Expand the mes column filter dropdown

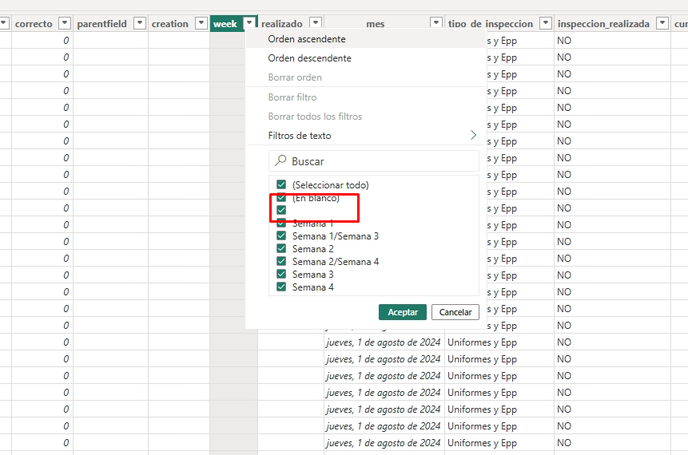[x=436, y=23]
